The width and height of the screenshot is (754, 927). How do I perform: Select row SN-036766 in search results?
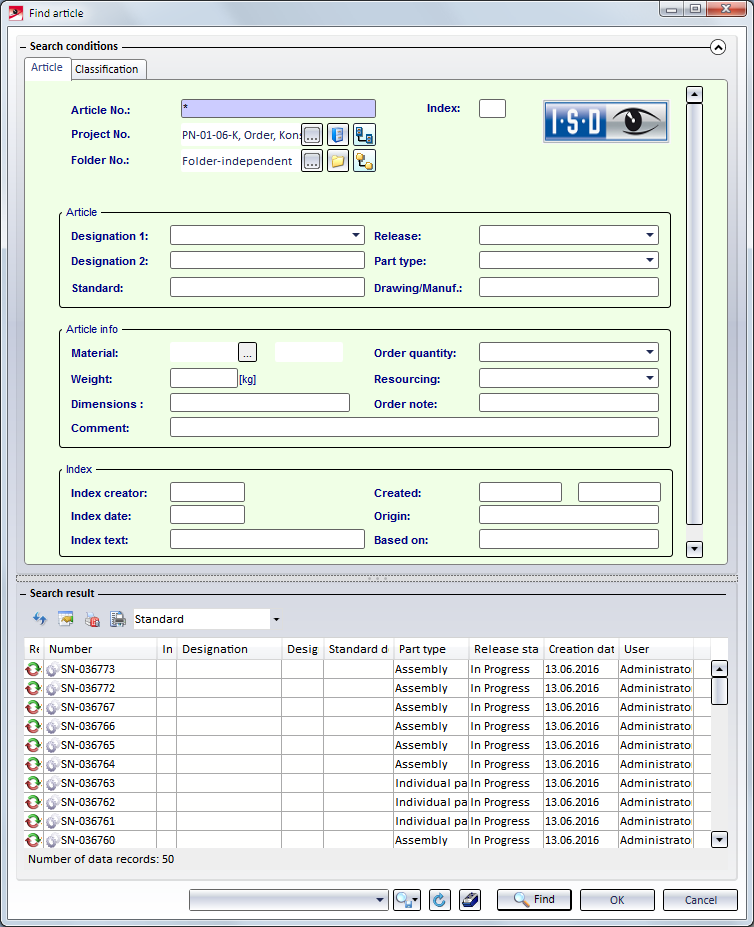88,726
